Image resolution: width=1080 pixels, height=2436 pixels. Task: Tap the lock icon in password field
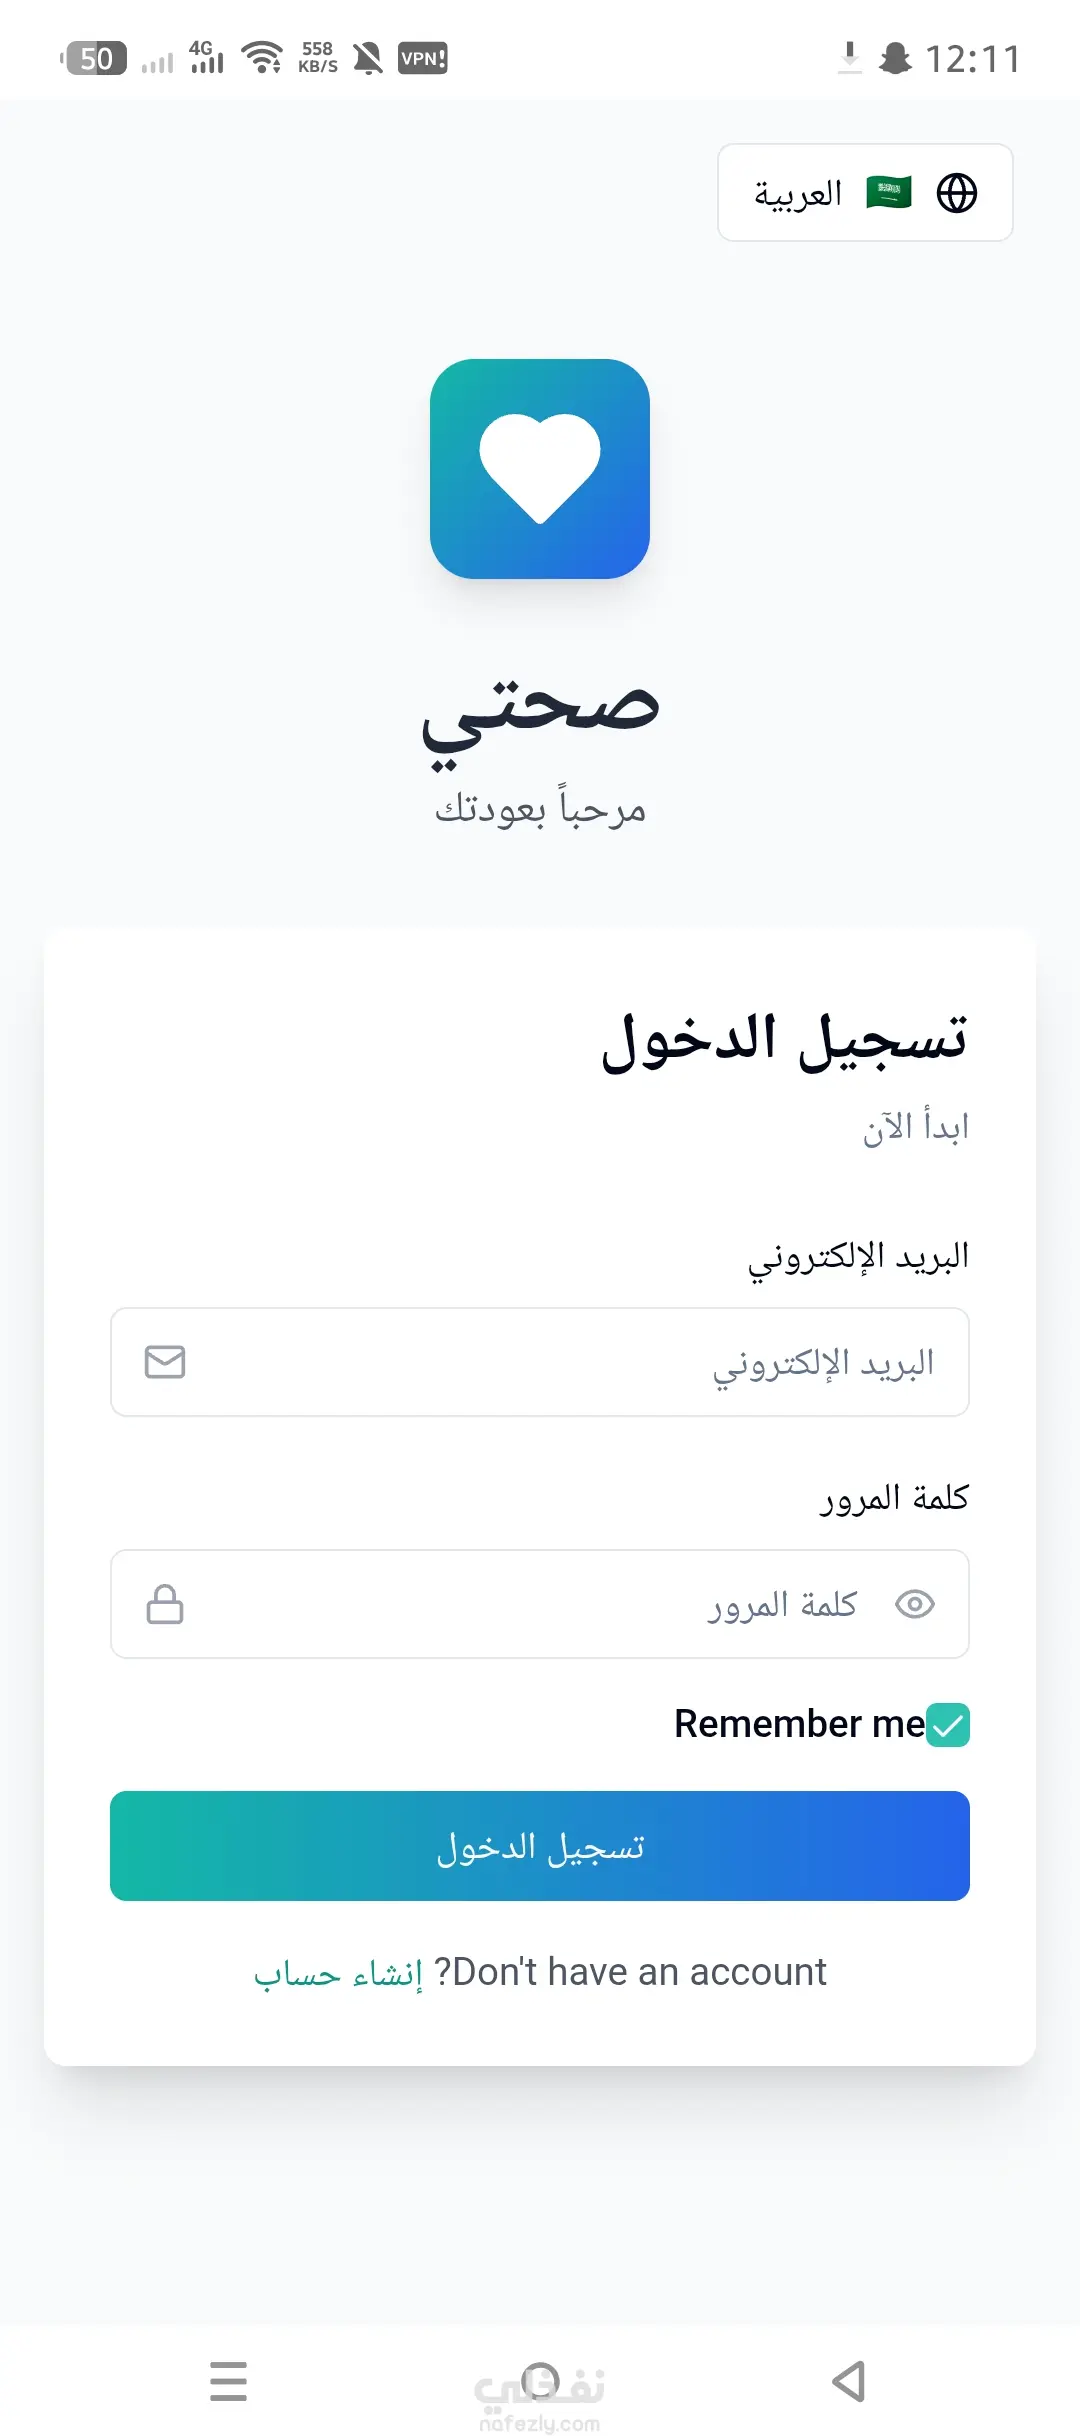pyautogui.click(x=165, y=1604)
